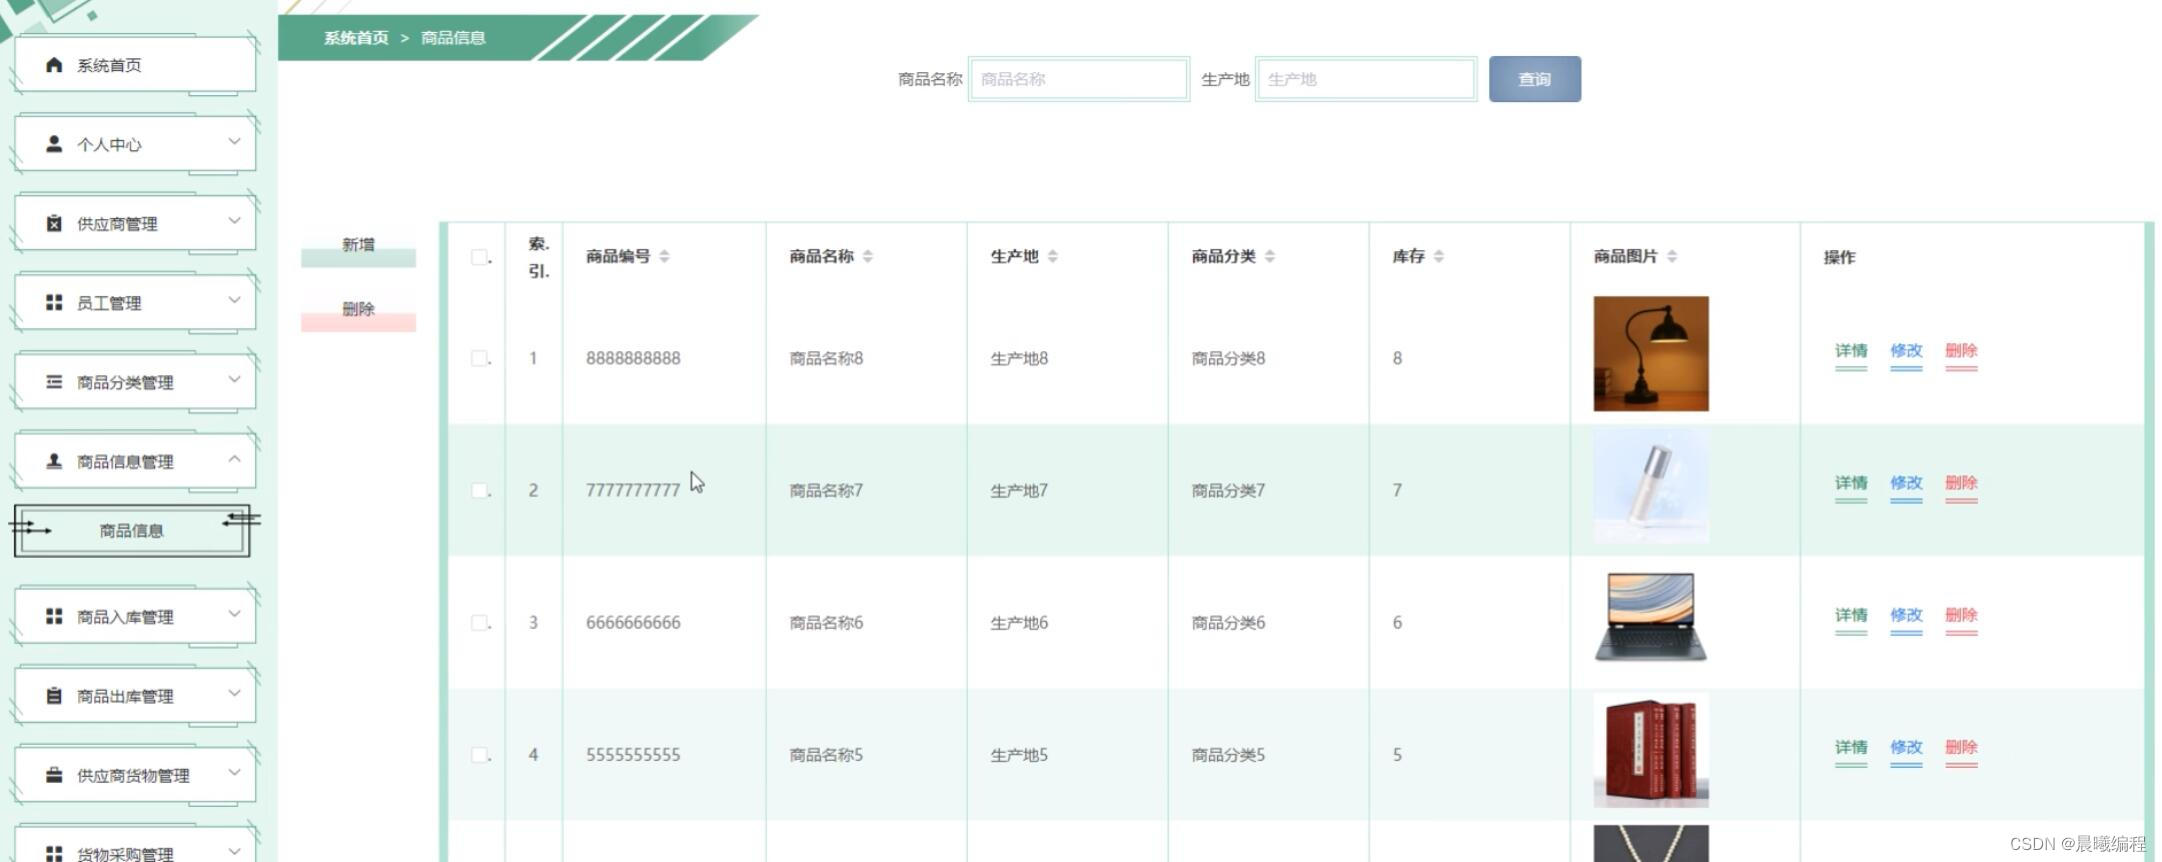
Task: Expand the 员工管理 menu chevron
Action: pyautogui.click(x=234, y=299)
